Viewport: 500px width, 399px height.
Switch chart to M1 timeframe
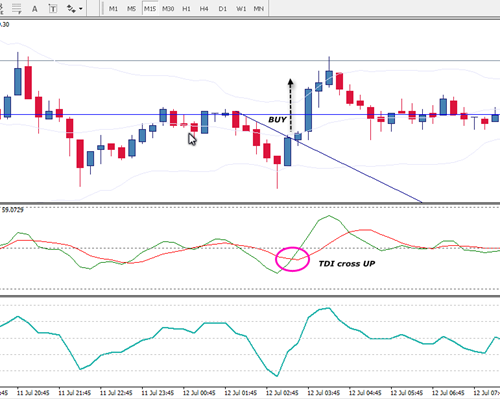(113, 9)
